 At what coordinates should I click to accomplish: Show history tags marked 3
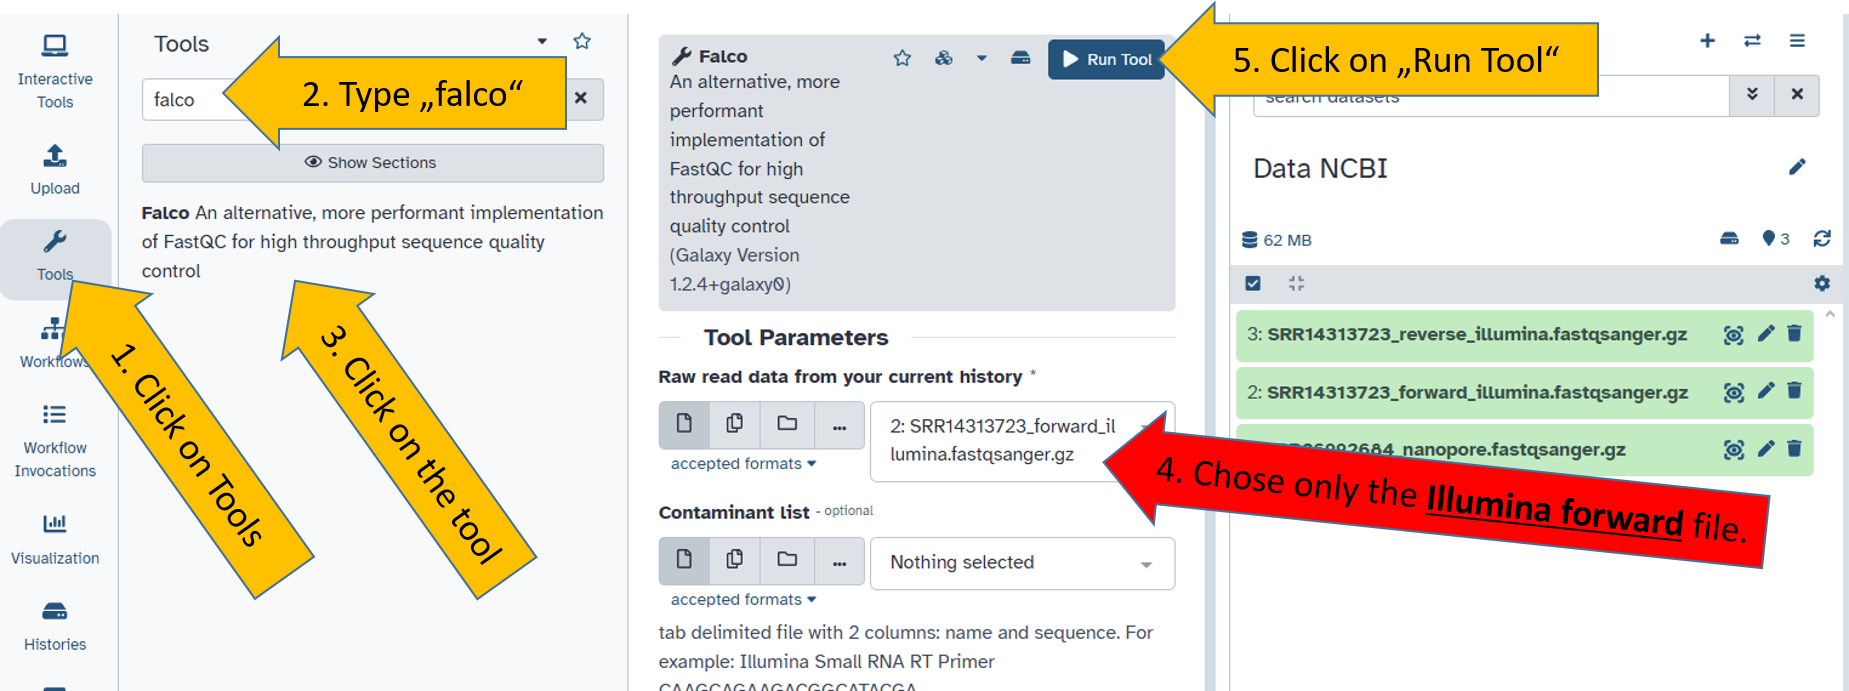tap(1776, 239)
